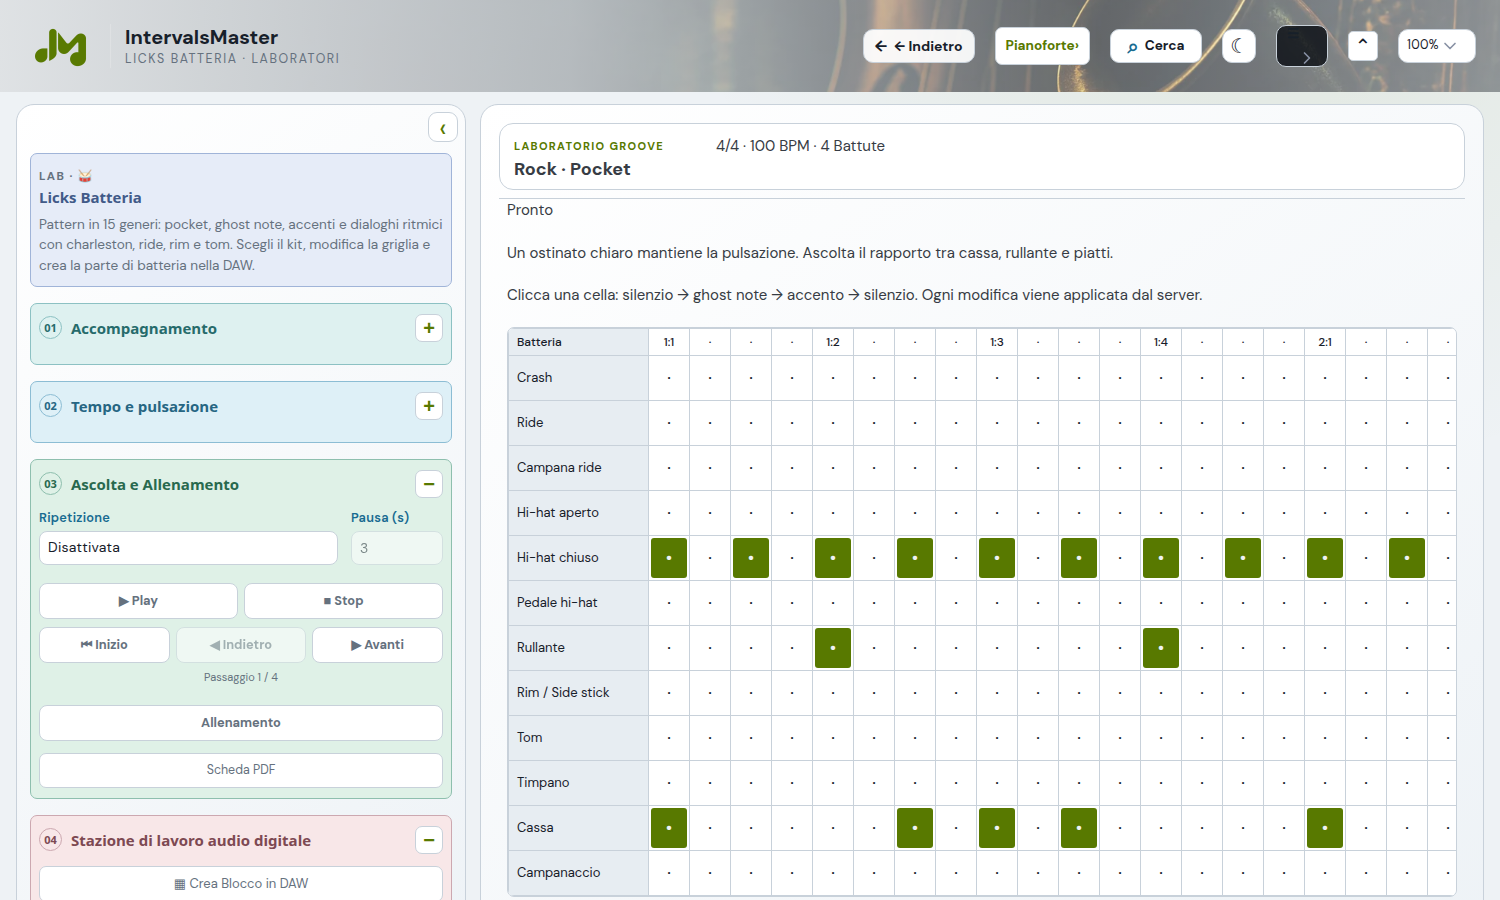1500x900 pixels.
Task: Toggle the Hi-hat chiuso cell at beat 1:3
Action: (x=997, y=558)
